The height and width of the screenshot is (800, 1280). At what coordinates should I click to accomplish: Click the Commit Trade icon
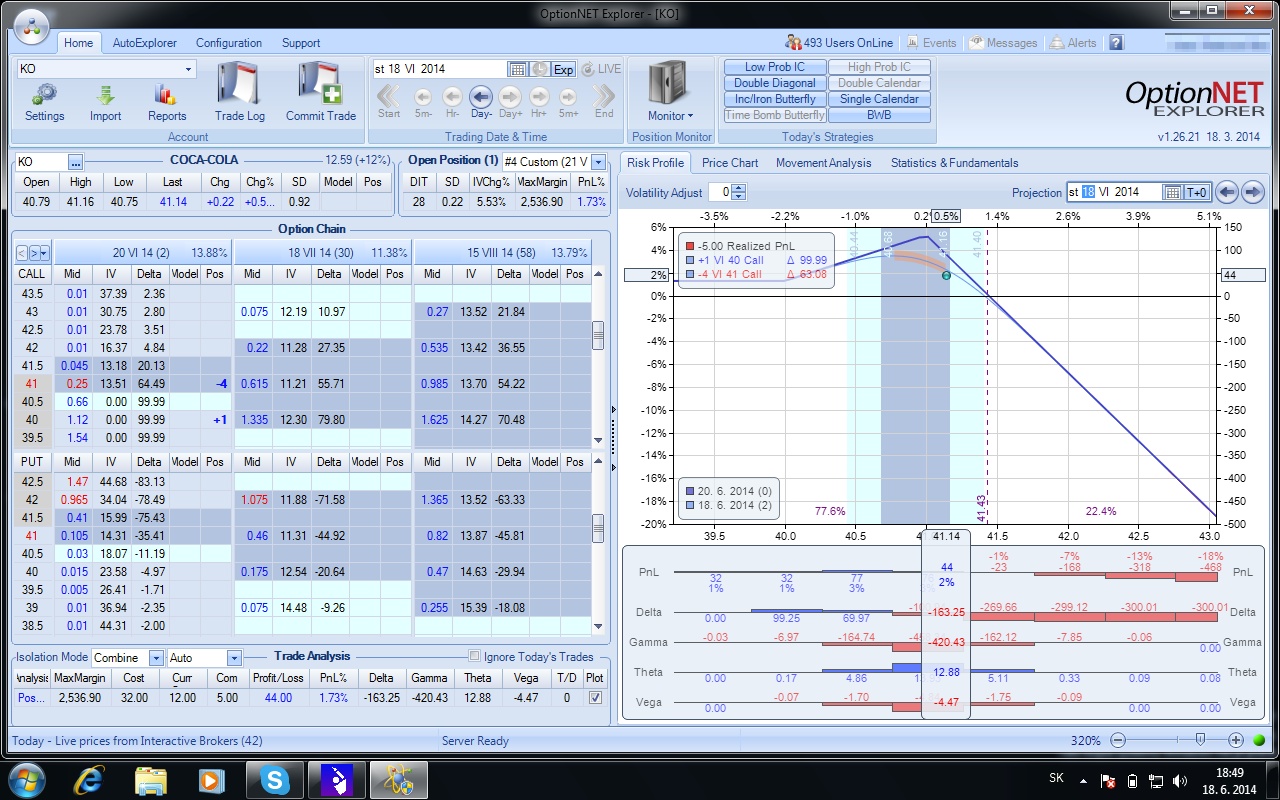(x=320, y=84)
